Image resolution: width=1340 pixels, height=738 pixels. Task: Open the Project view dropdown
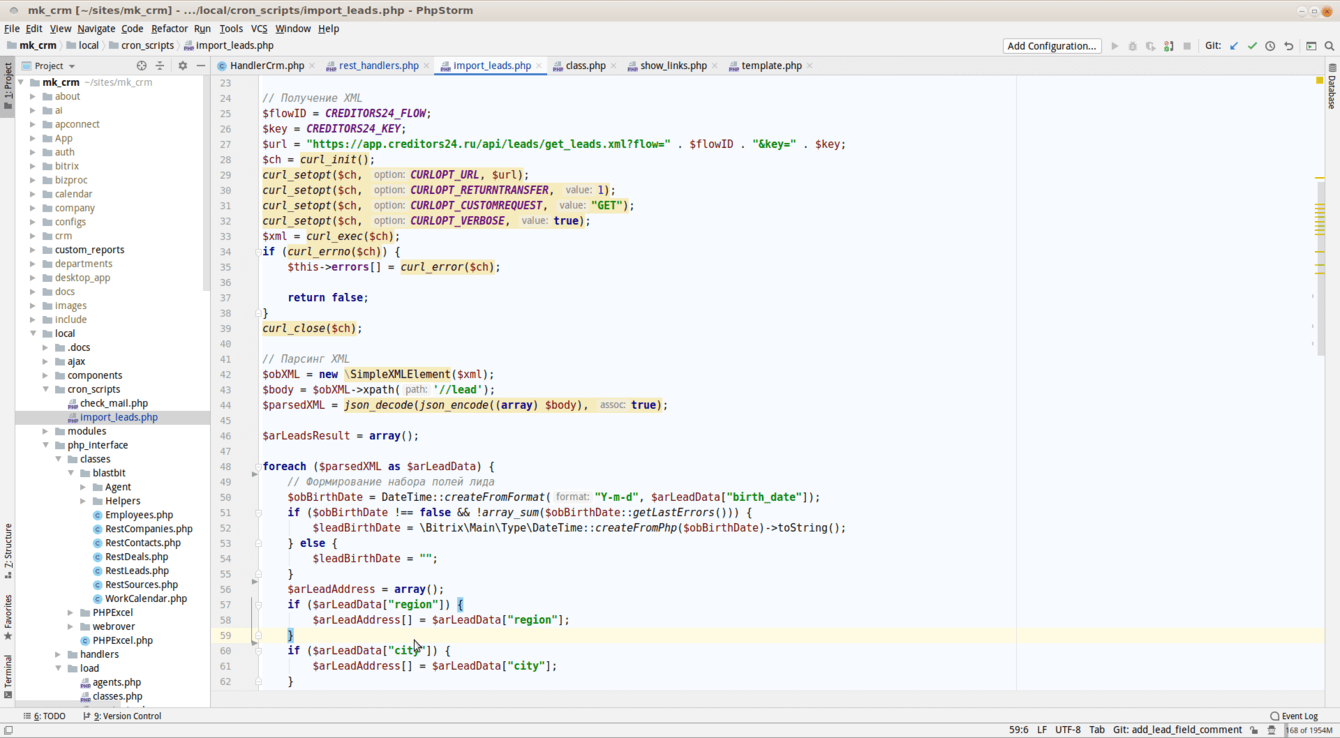[55, 66]
